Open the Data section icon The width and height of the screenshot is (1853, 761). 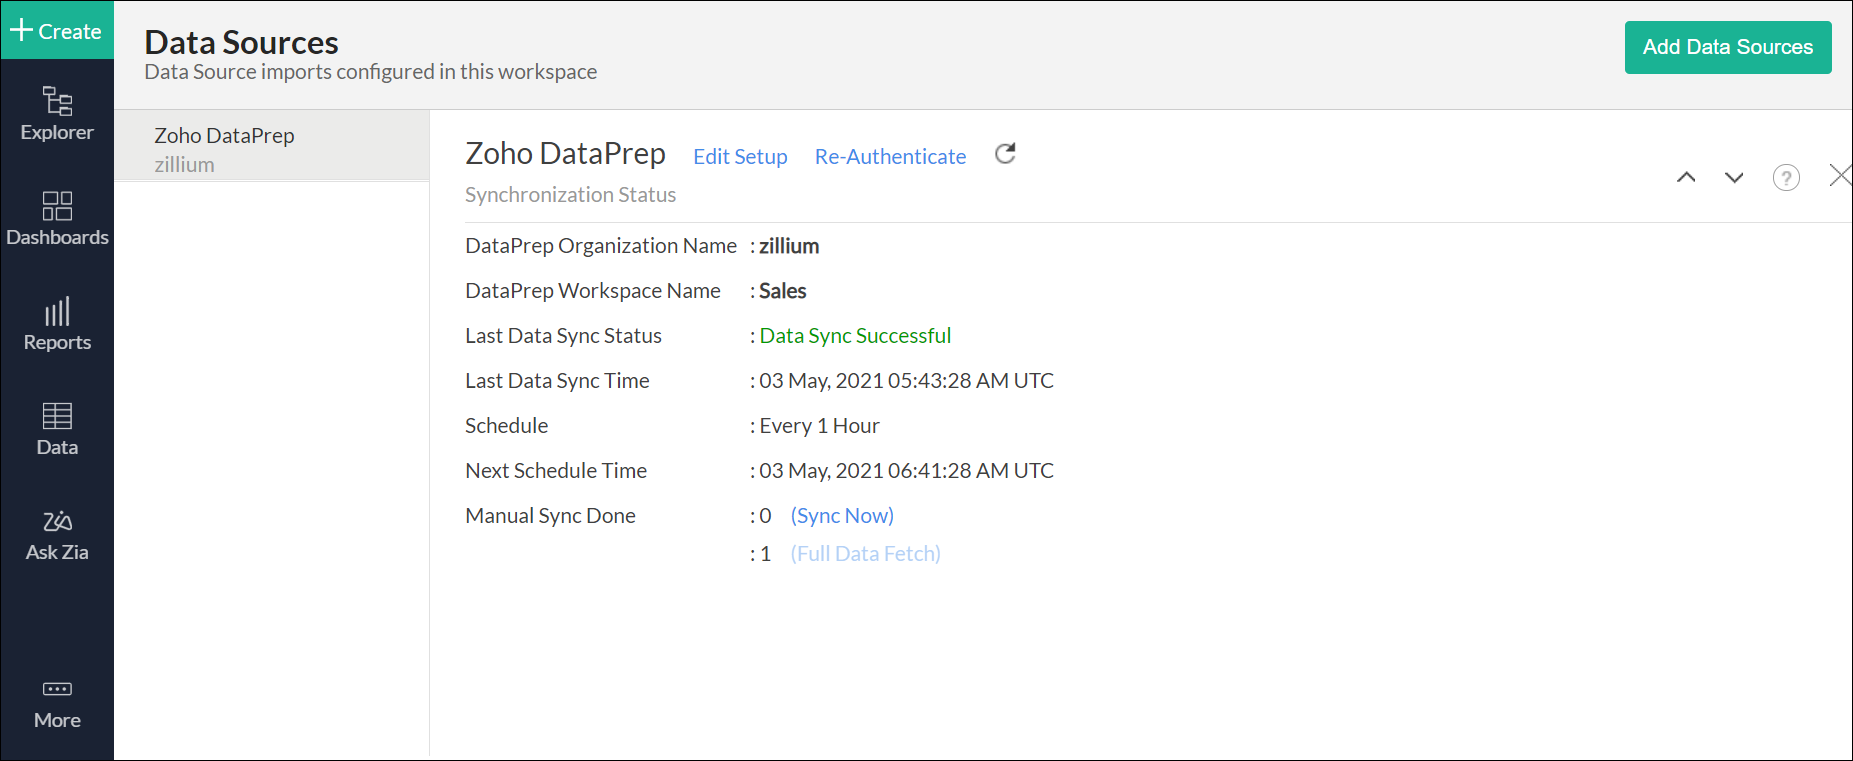coord(57,428)
